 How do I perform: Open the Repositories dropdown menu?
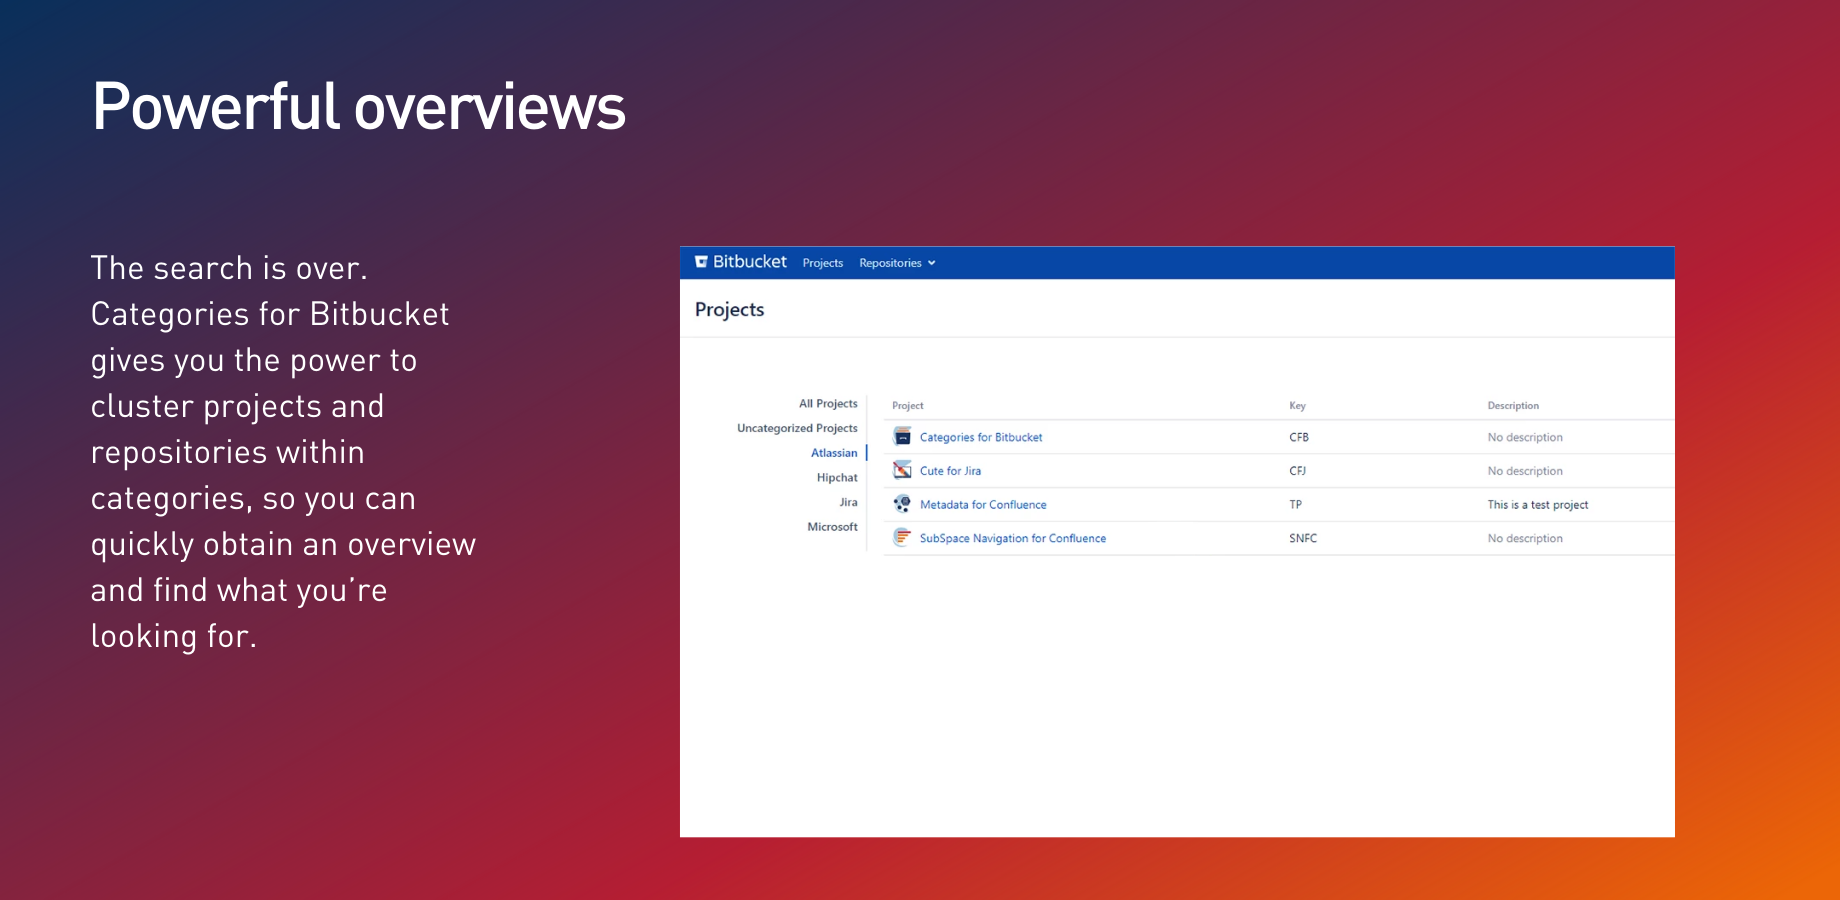[897, 263]
